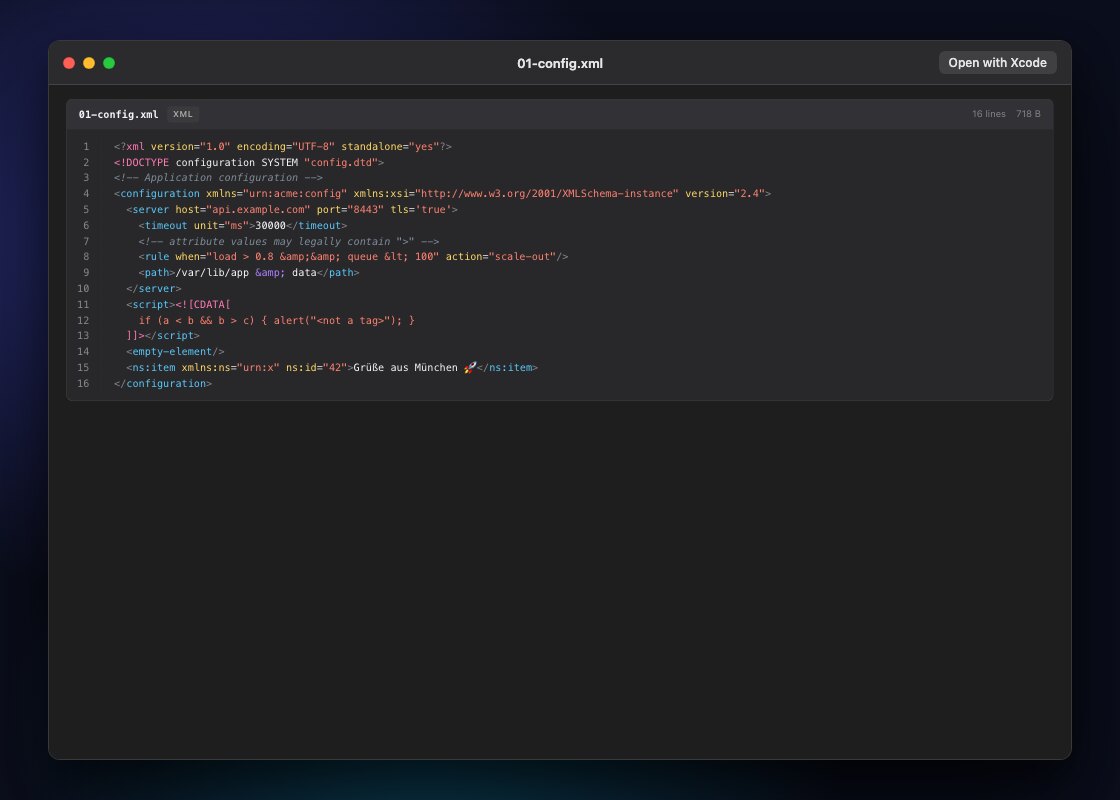Click the /var/lib/app path text
Viewport: 1120px width, 800px height.
point(212,273)
